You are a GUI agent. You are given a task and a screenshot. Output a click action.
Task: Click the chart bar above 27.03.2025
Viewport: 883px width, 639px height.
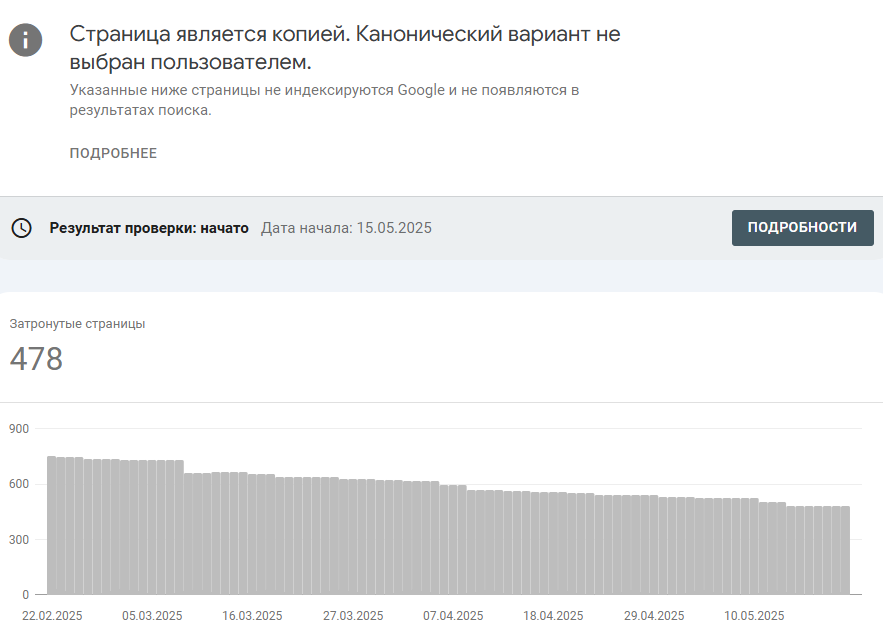(x=353, y=537)
